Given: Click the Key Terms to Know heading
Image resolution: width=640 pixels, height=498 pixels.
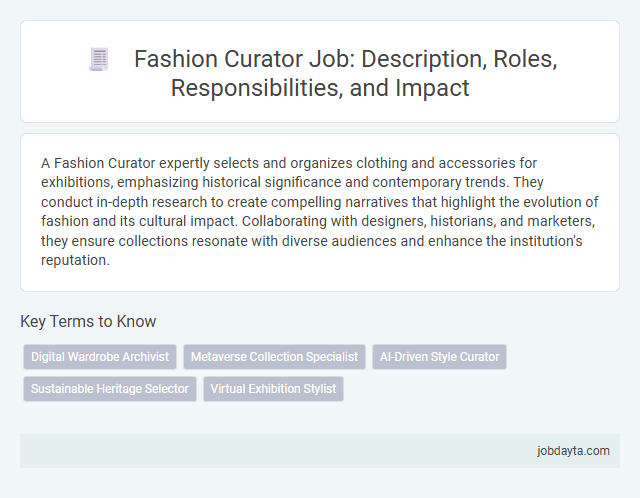Looking at the screenshot, I should 88,321.
